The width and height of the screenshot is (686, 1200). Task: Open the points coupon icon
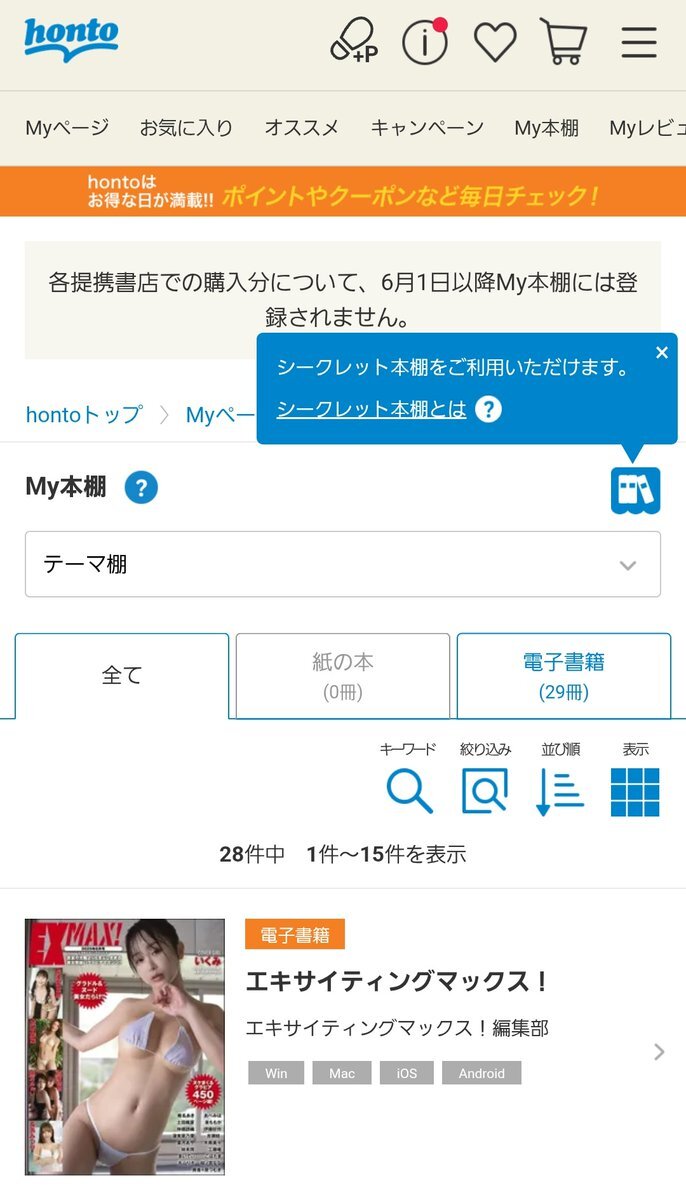[x=354, y=41]
